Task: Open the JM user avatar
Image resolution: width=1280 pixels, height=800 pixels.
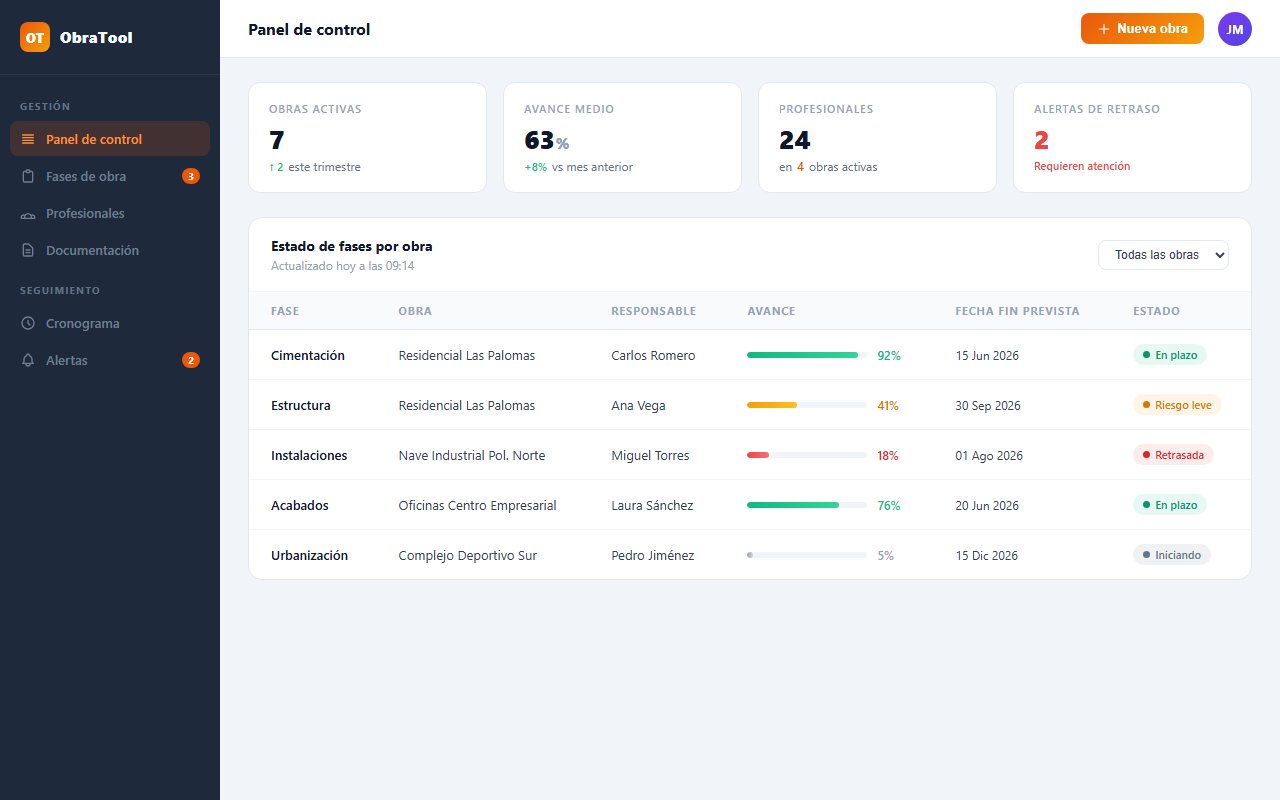Action: click(1235, 29)
